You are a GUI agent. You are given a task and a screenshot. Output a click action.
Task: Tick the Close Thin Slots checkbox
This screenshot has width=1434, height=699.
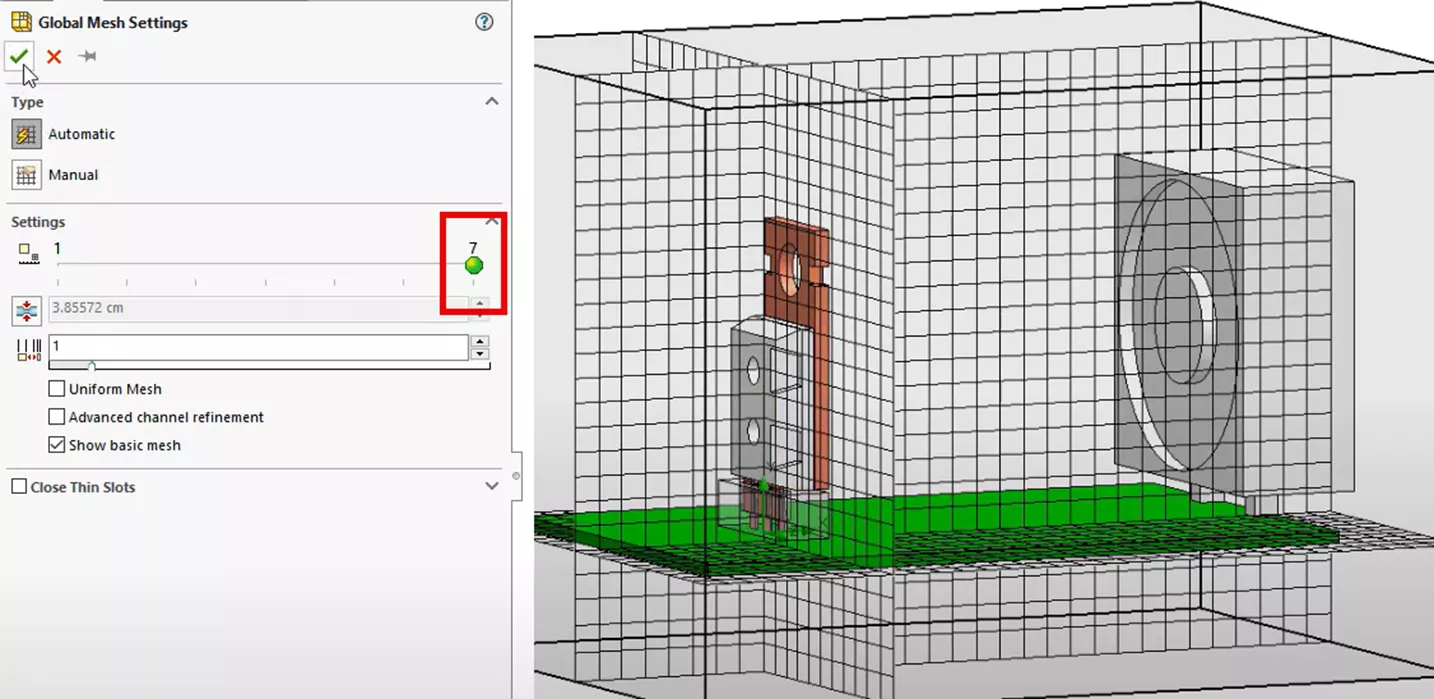[19, 487]
